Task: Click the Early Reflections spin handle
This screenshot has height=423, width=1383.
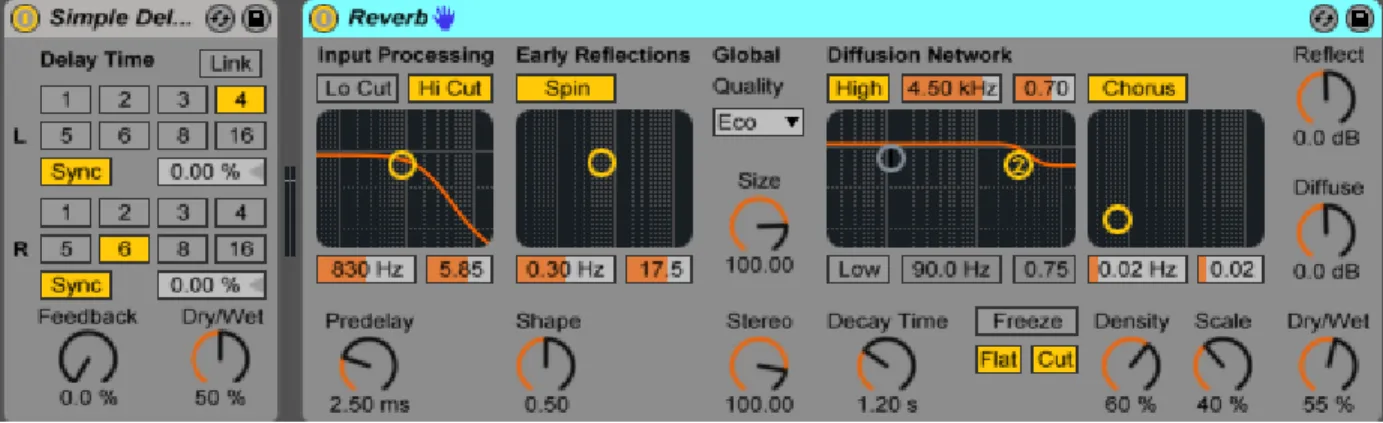Action: (x=601, y=162)
